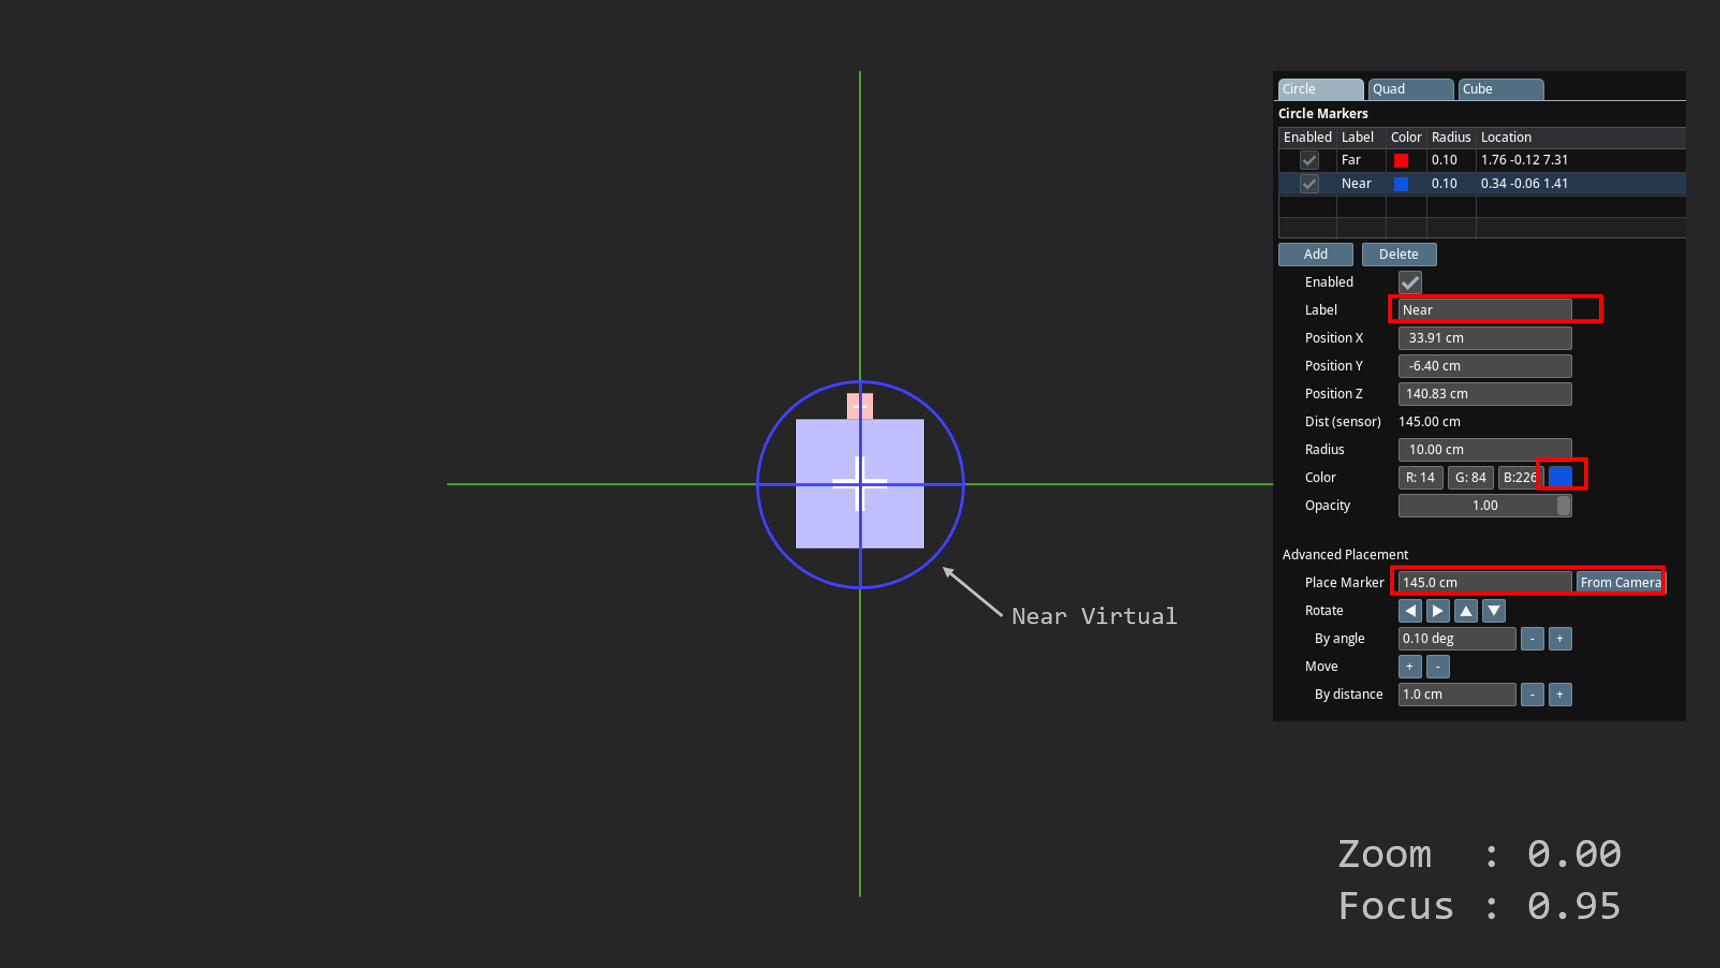Click the Label input field containing Near
Viewport: 1720px width, 968px height.
[x=1484, y=310]
